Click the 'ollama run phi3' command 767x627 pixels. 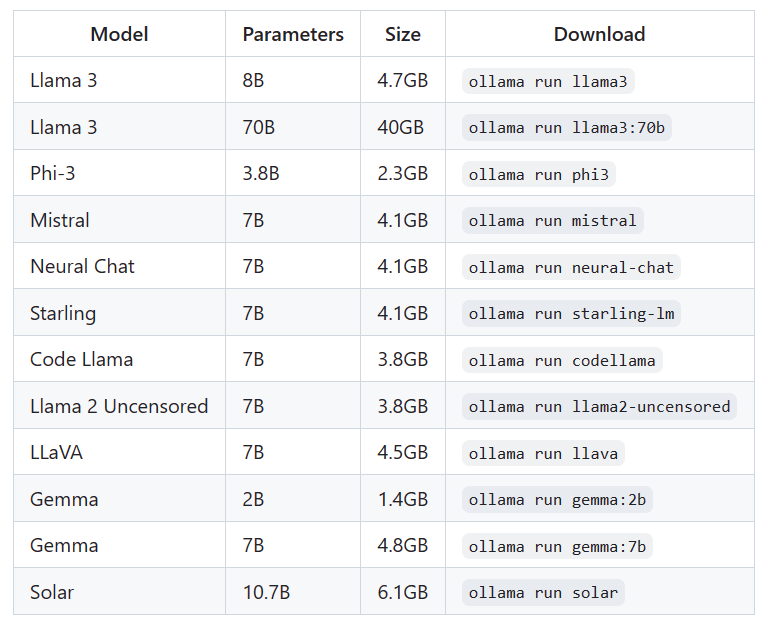[538, 174]
